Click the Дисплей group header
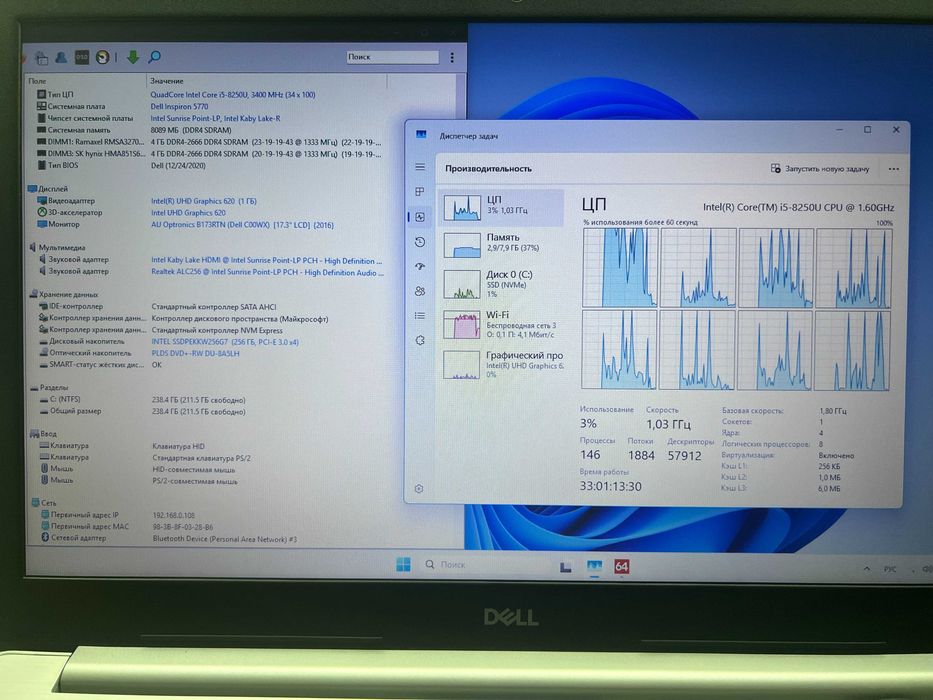The image size is (933, 700). tap(48, 189)
